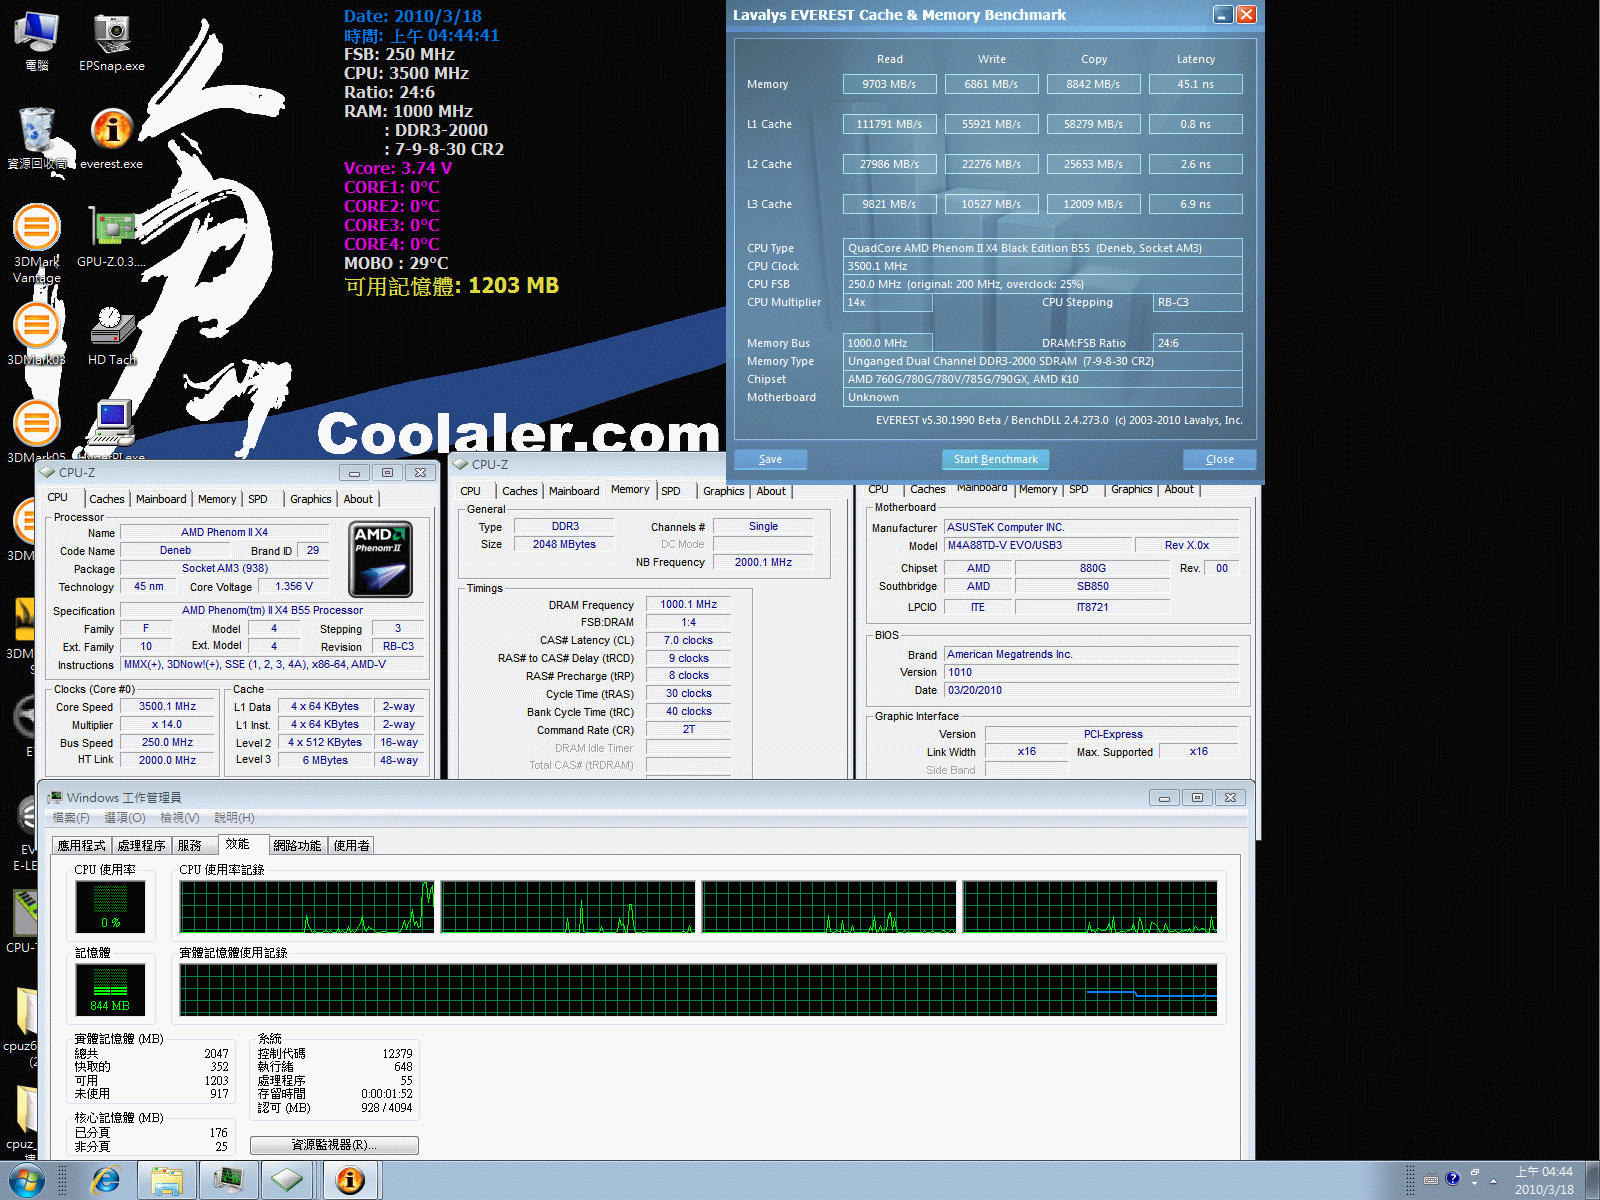The height and width of the screenshot is (1200, 1600).
Task: Click the Core Speed 3500.1 MHz field in CPU-Z
Action: click(168, 706)
